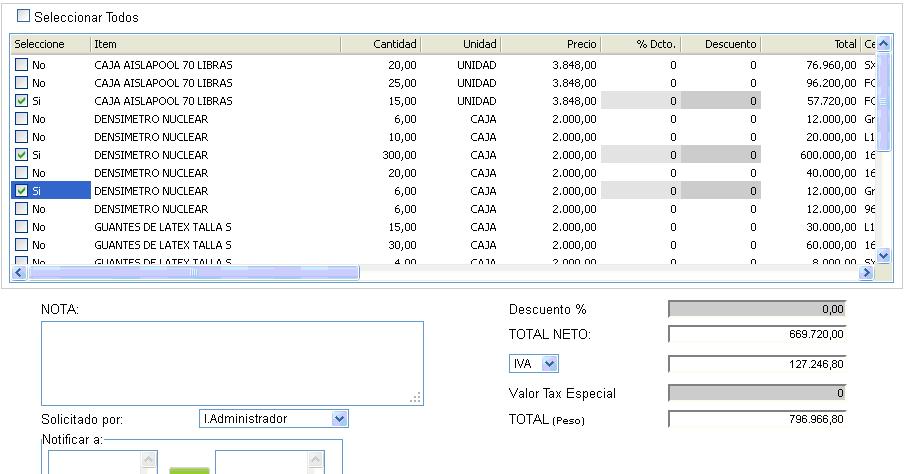This screenshot has width=908, height=474.
Task: Select the total cell 40.000,00
Action: point(831,173)
